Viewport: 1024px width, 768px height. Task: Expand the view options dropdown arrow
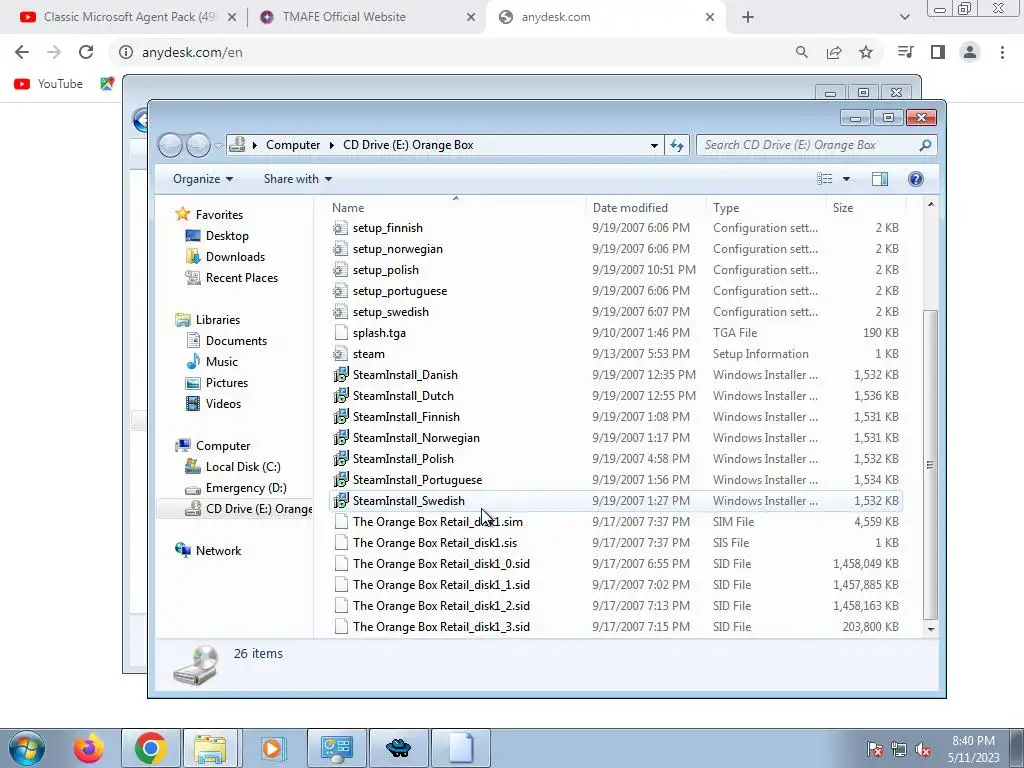(x=846, y=179)
